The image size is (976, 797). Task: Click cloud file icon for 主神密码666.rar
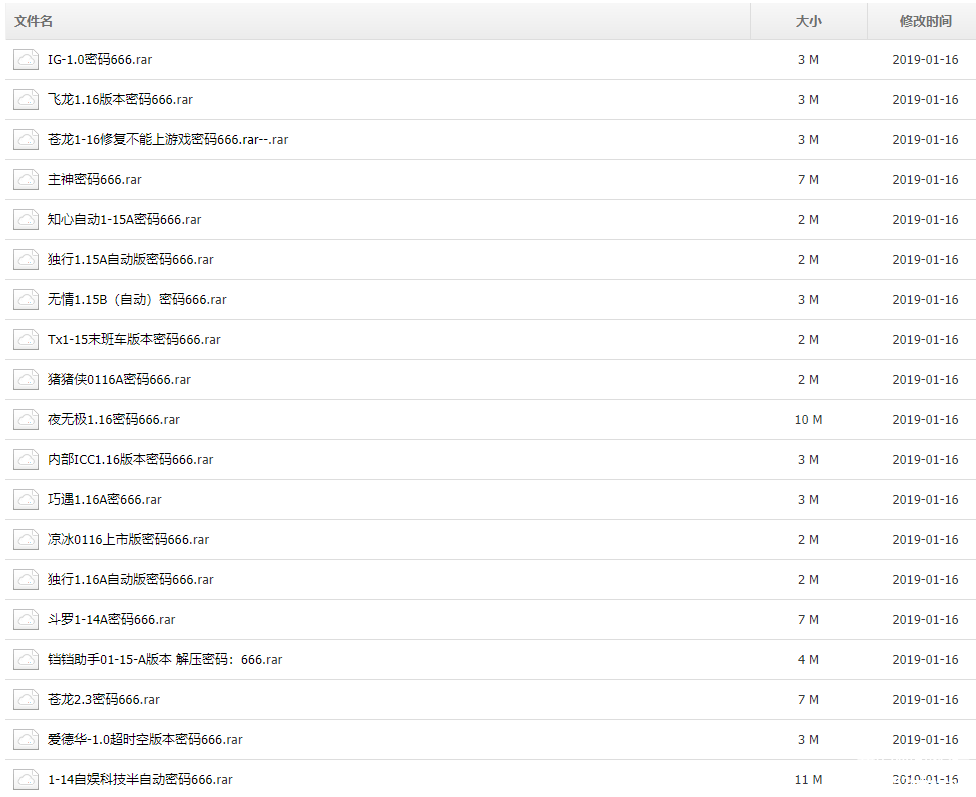point(26,179)
